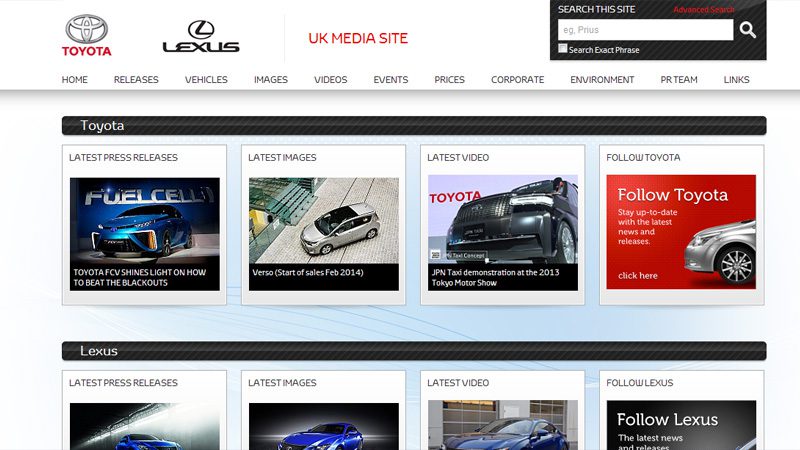Viewport: 800px width, 450px height.
Task: Click the Follow Toyota red banner
Action: point(681,232)
